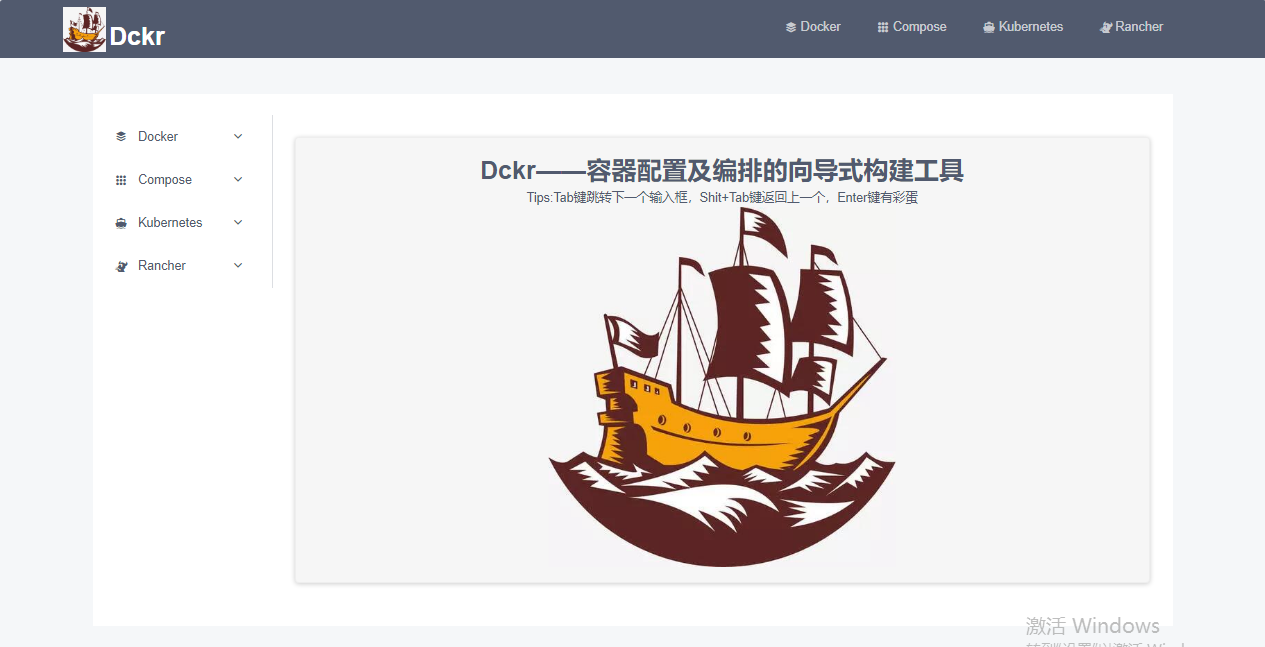Open Docker in the top navigation bar
This screenshot has height=647, width=1265.
pyautogui.click(x=813, y=27)
